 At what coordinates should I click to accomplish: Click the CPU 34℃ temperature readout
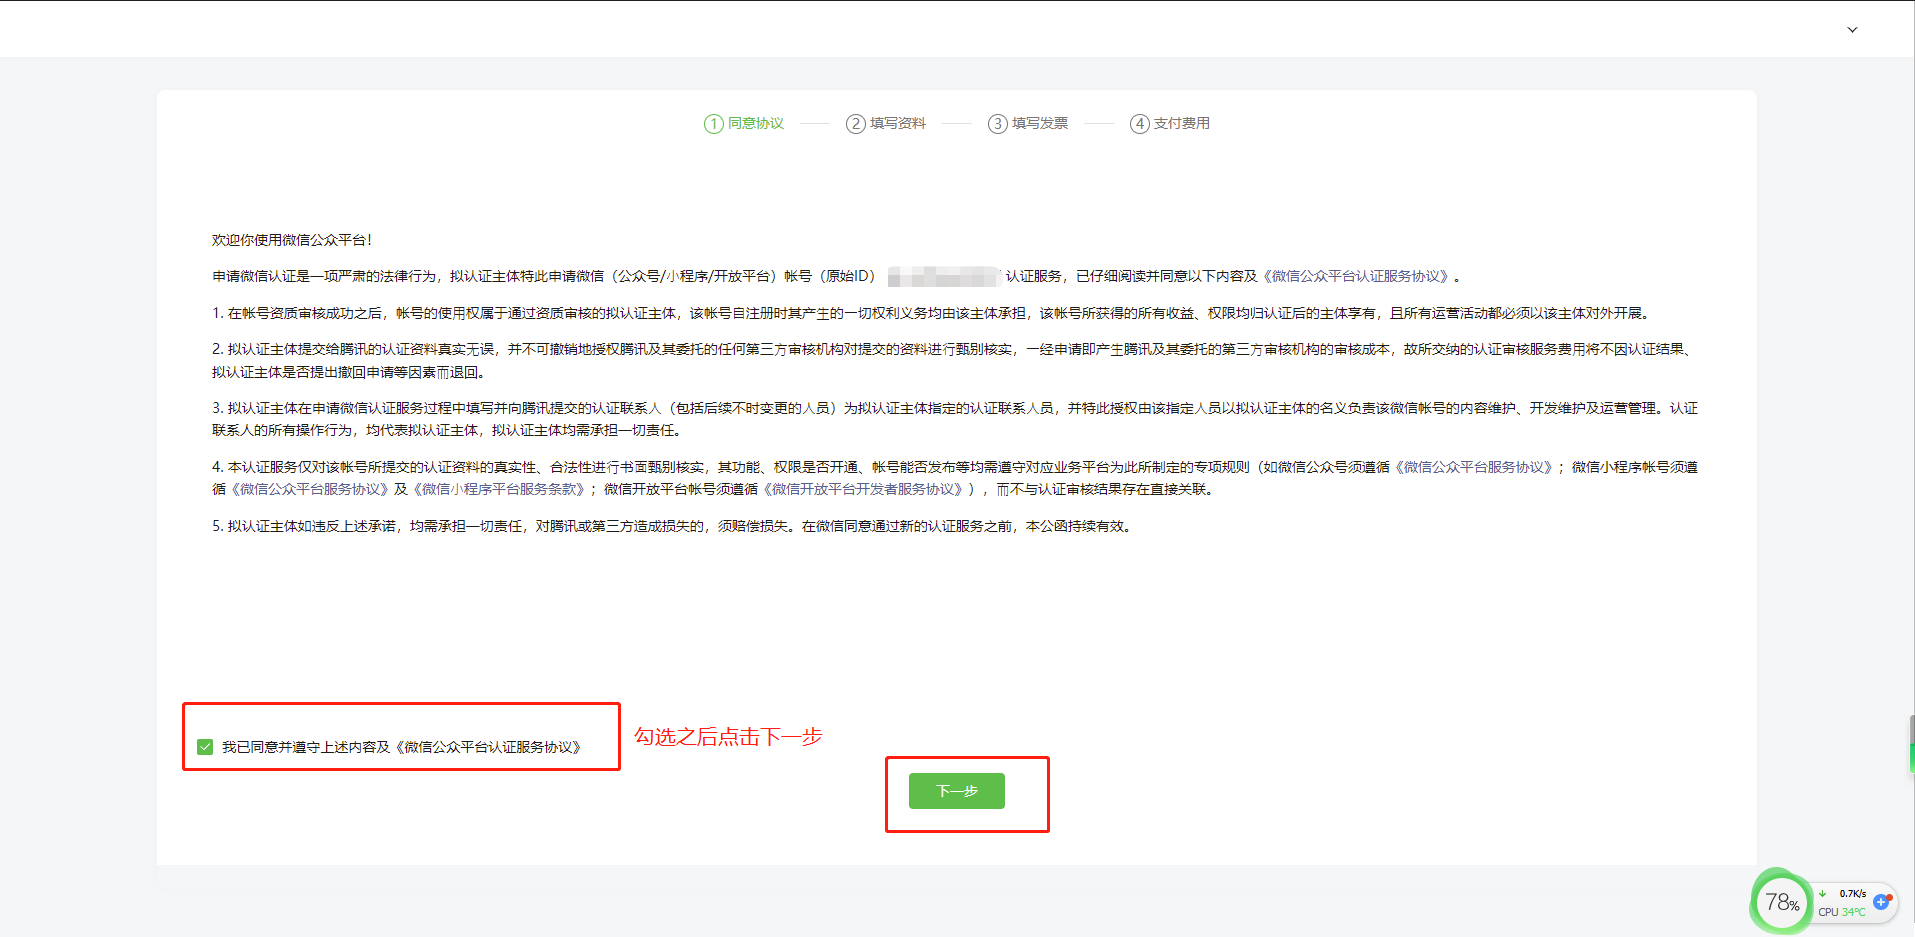(1842, 912)
